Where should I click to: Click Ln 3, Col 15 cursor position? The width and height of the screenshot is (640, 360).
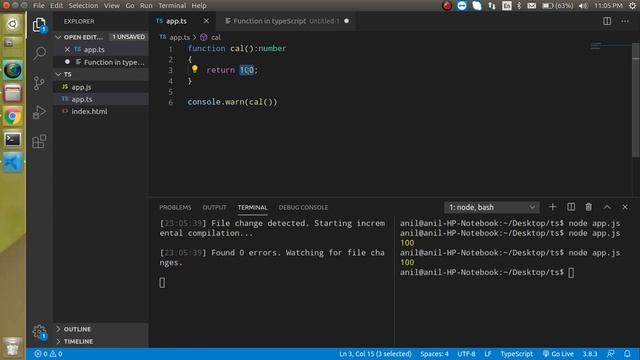(375, 354)
